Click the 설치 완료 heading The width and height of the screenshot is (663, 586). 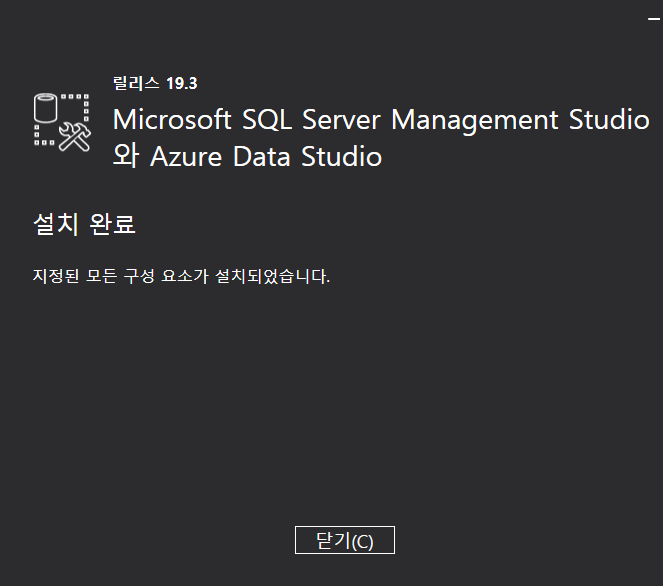[84, 223]
